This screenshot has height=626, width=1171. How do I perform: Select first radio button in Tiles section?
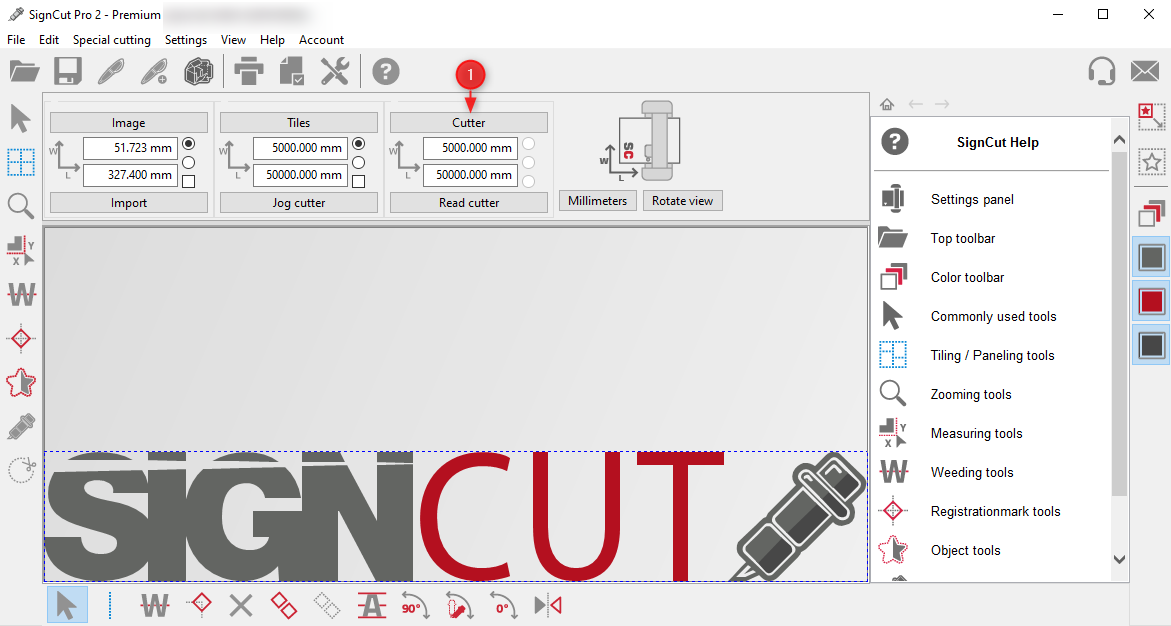pyautogui.click(x=358, y=143)
